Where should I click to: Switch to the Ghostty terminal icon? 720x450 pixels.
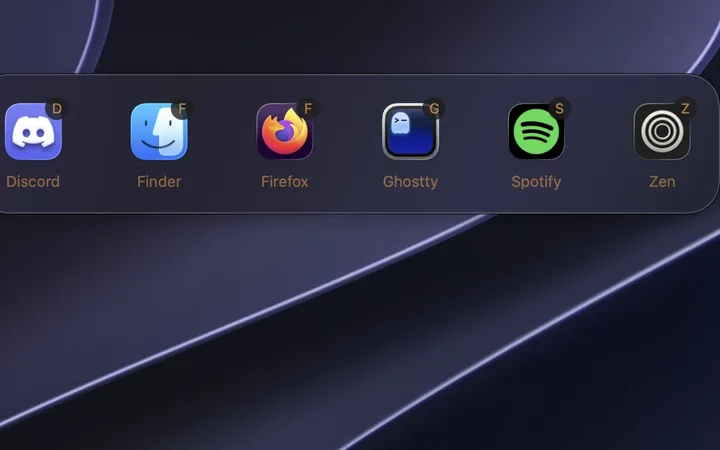click(411, 131)
